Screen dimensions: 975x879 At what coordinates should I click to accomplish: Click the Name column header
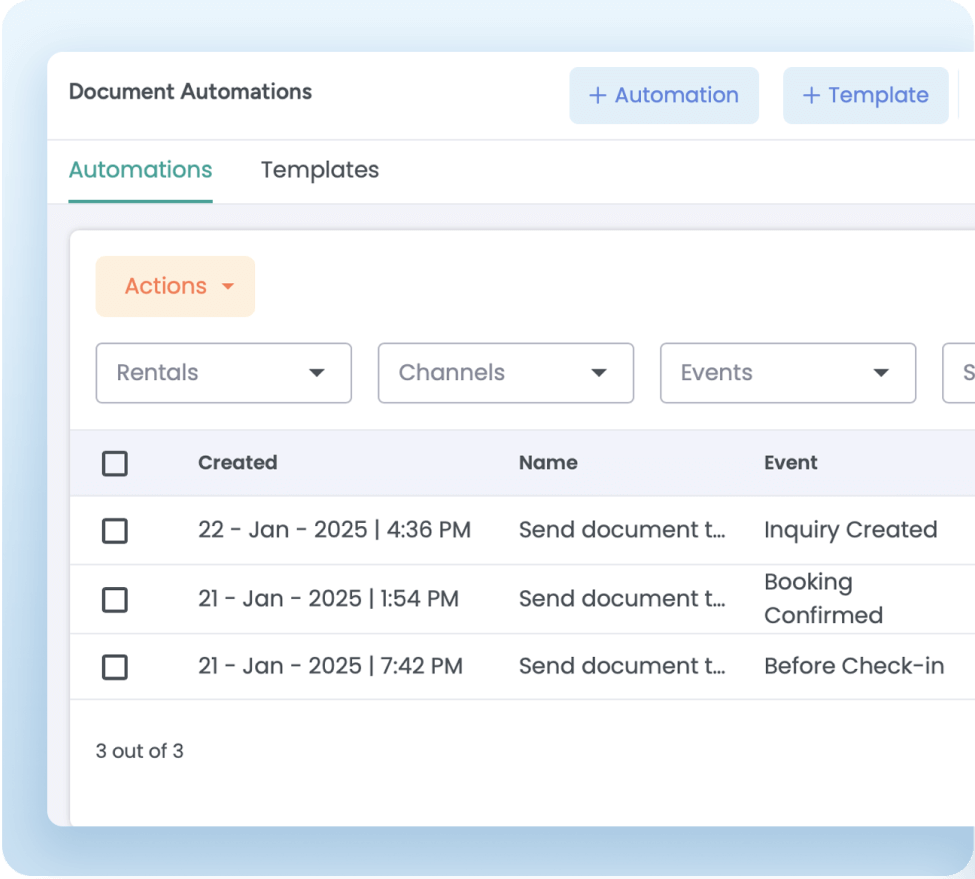[547, 463]
